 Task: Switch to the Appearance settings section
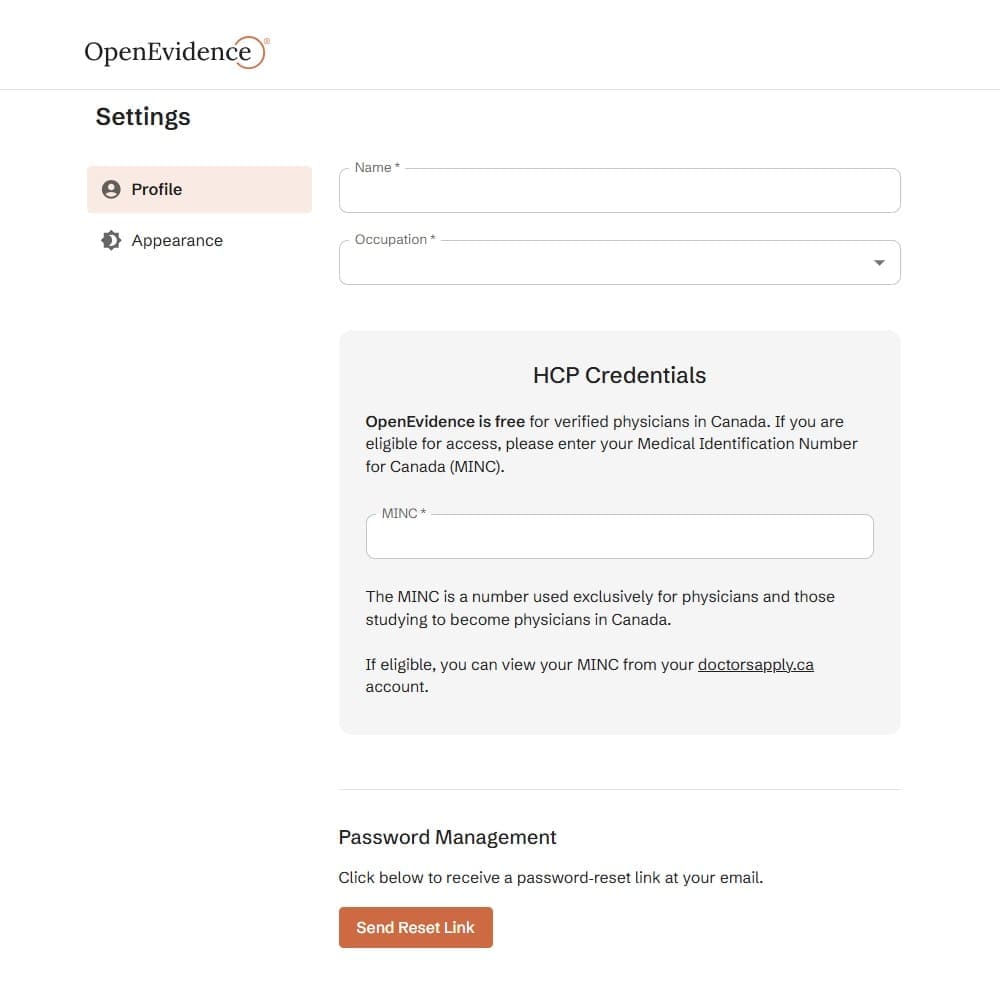click(x=177, y=240)
